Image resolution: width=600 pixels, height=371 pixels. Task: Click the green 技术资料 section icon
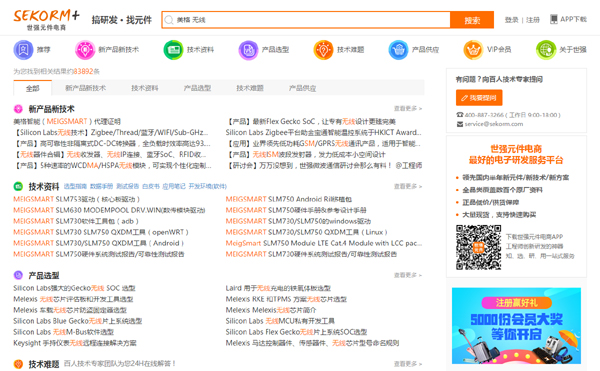(x=18, y=186)
